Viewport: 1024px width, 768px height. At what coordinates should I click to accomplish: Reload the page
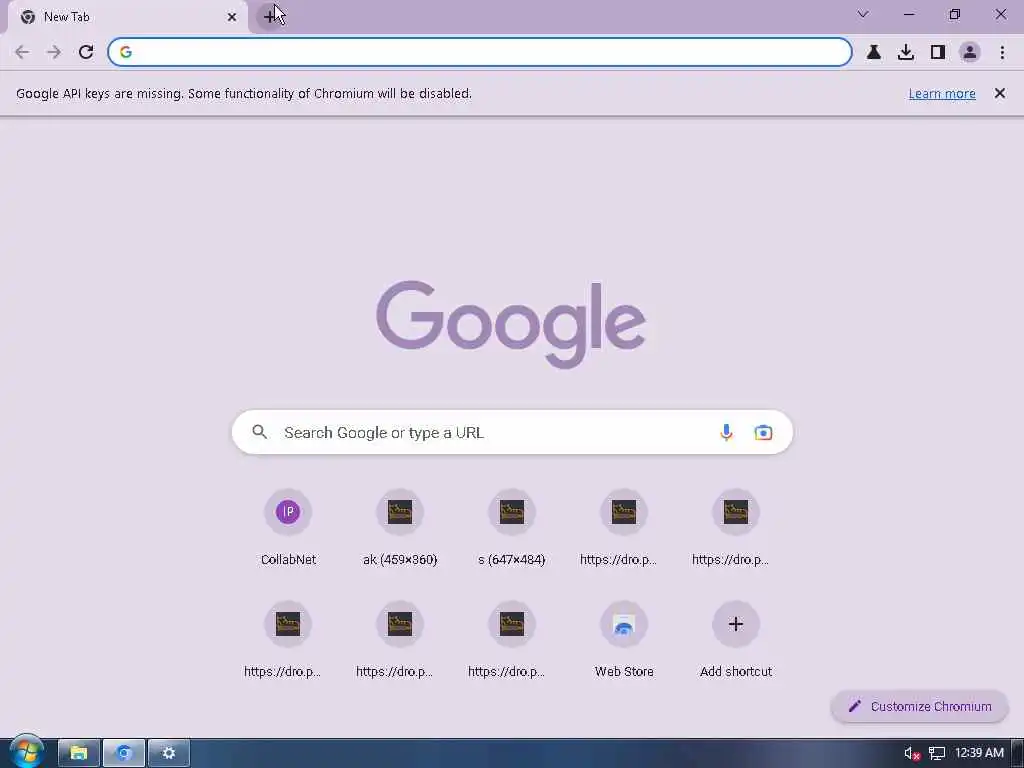click(86, 52)
